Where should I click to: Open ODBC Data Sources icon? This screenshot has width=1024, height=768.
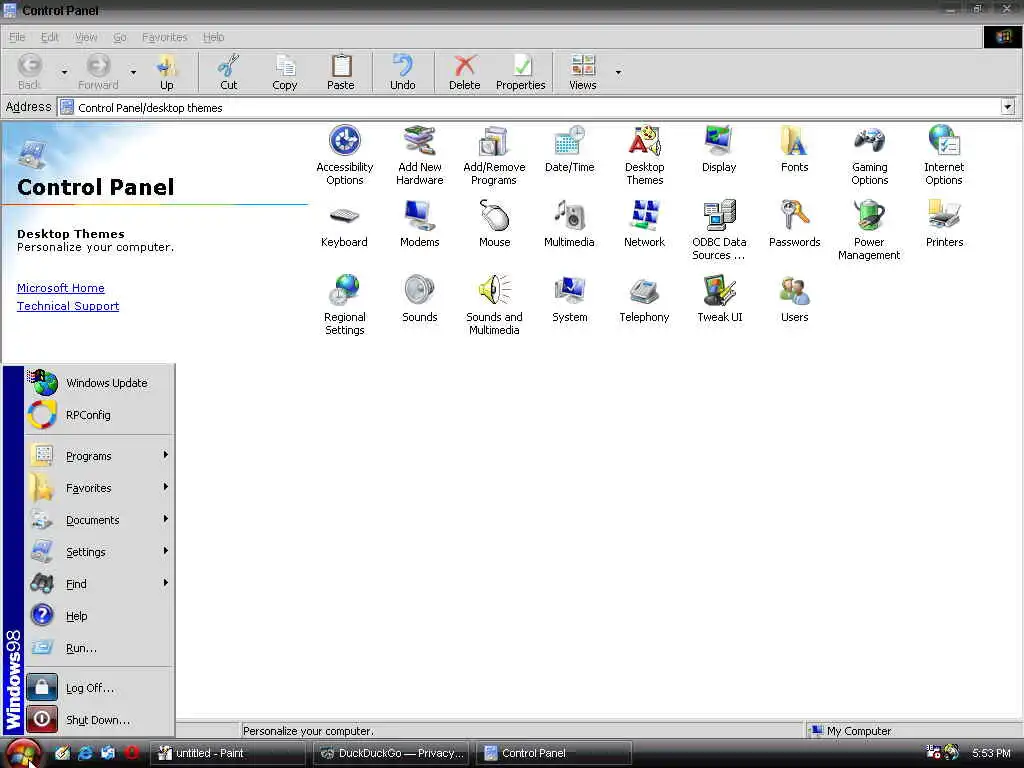click(x=719, y=230)
